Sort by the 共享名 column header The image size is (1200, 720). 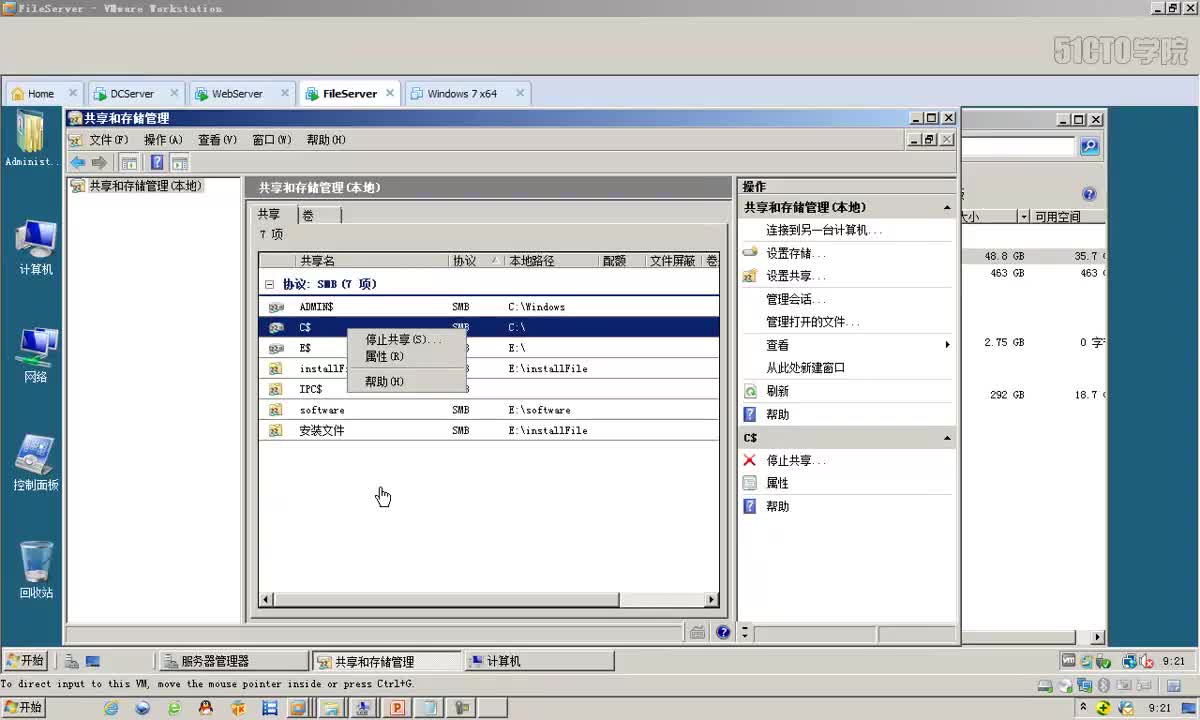(x=372, y=261)
